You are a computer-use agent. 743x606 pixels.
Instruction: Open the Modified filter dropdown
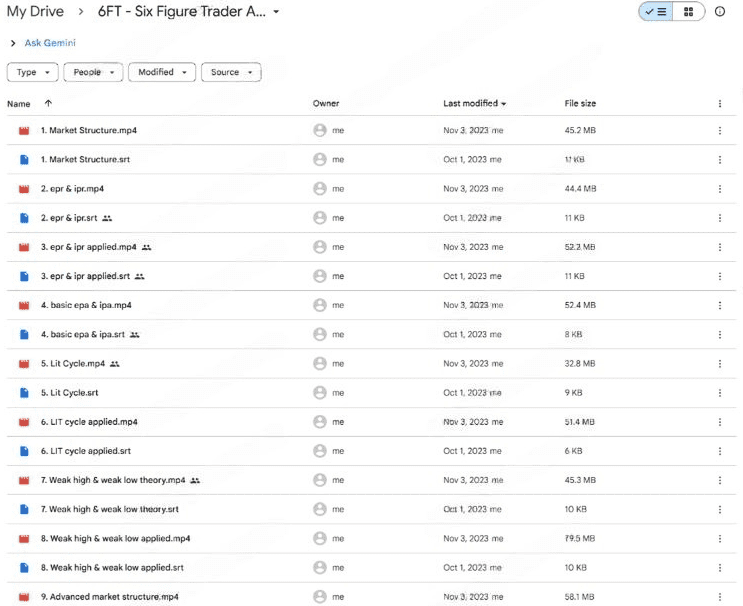click(162, 72)
